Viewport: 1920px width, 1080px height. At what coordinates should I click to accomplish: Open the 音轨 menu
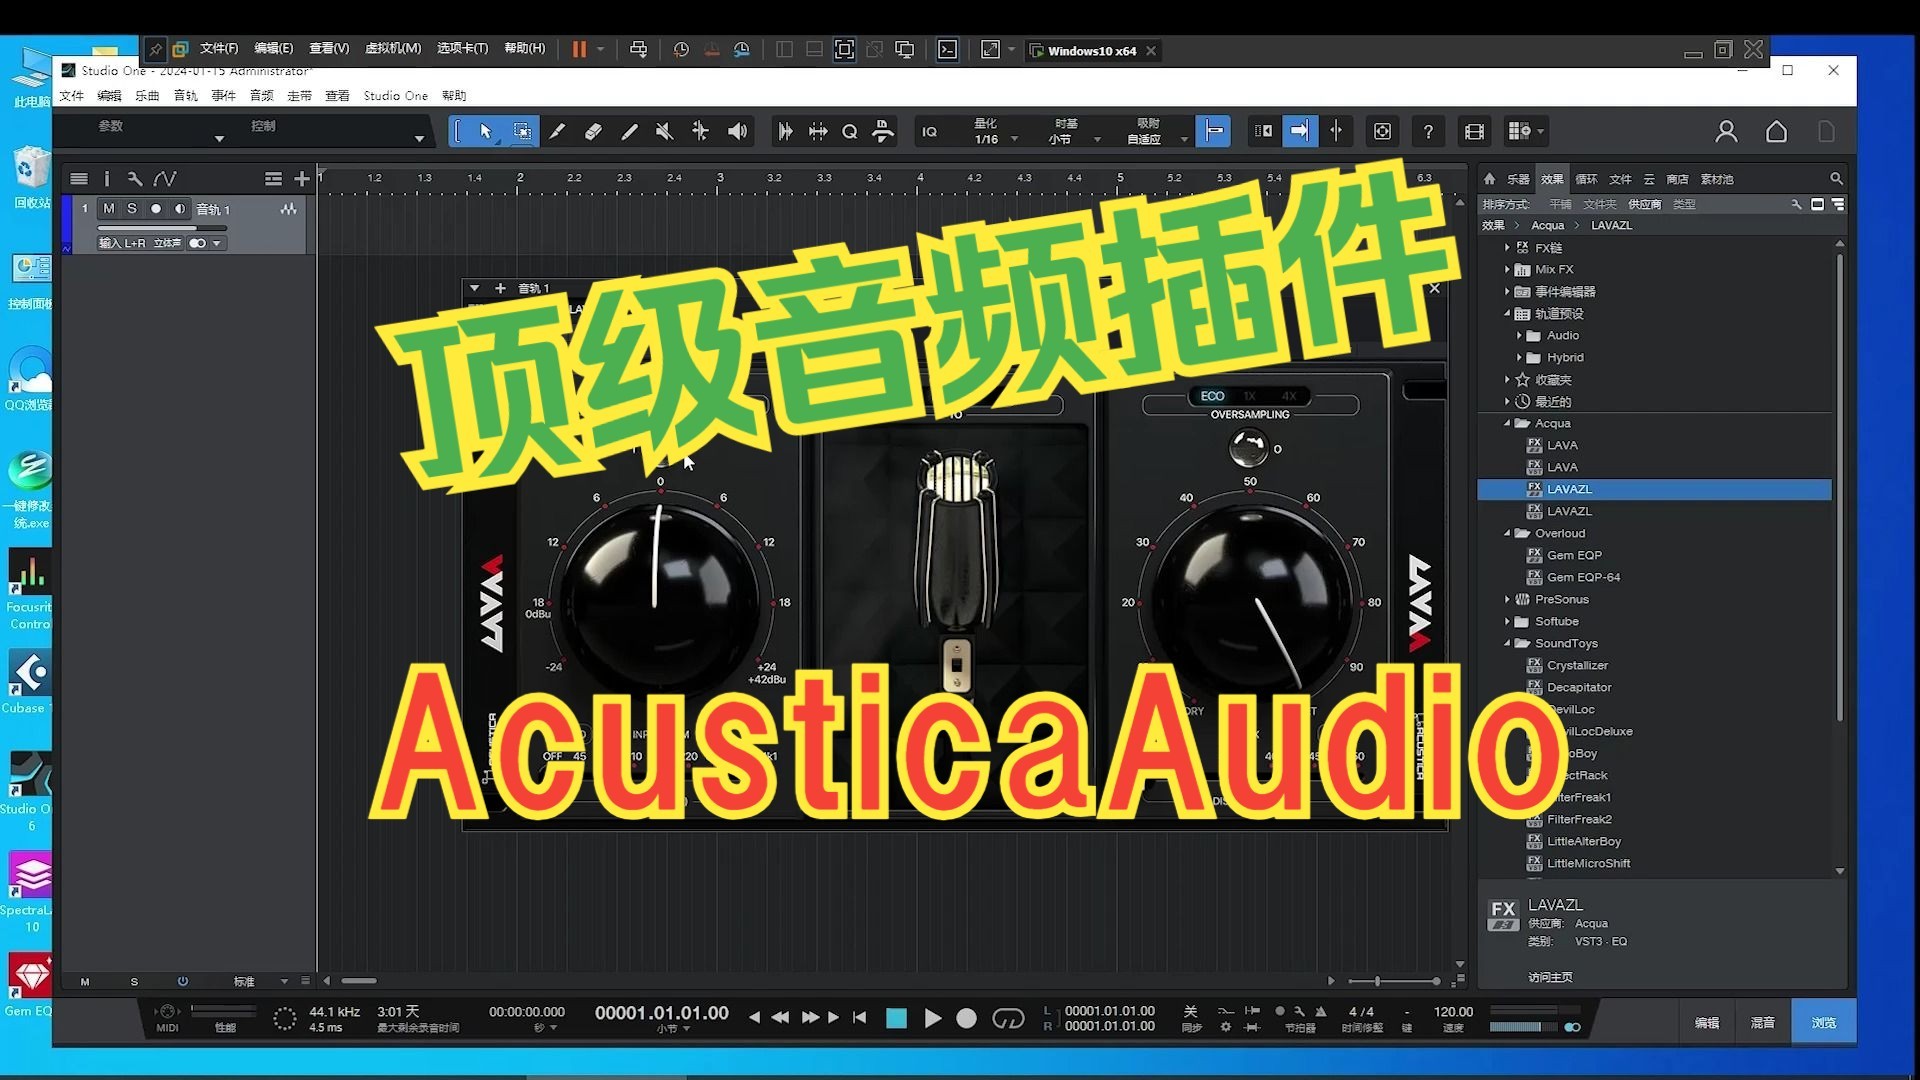[186, 96]
